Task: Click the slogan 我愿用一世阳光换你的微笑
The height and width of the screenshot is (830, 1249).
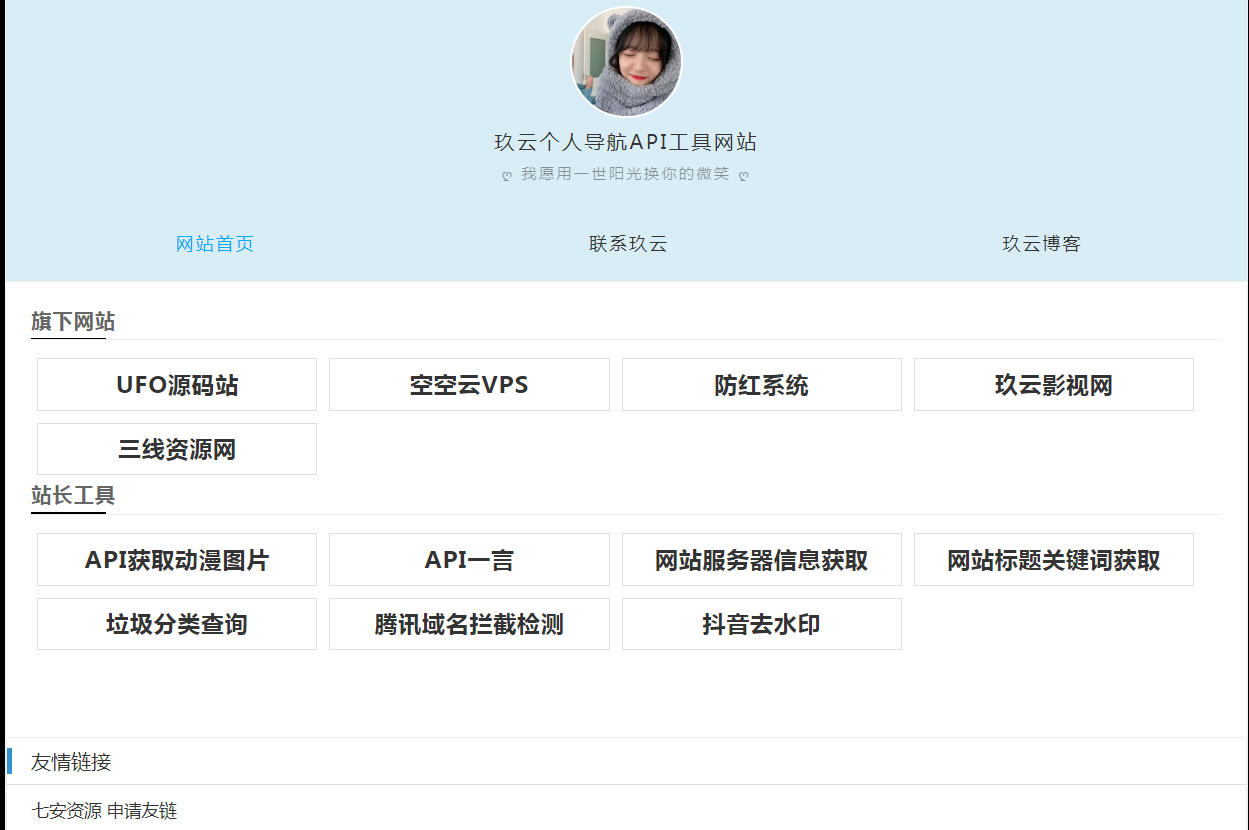Action: [x=625, y=174]
